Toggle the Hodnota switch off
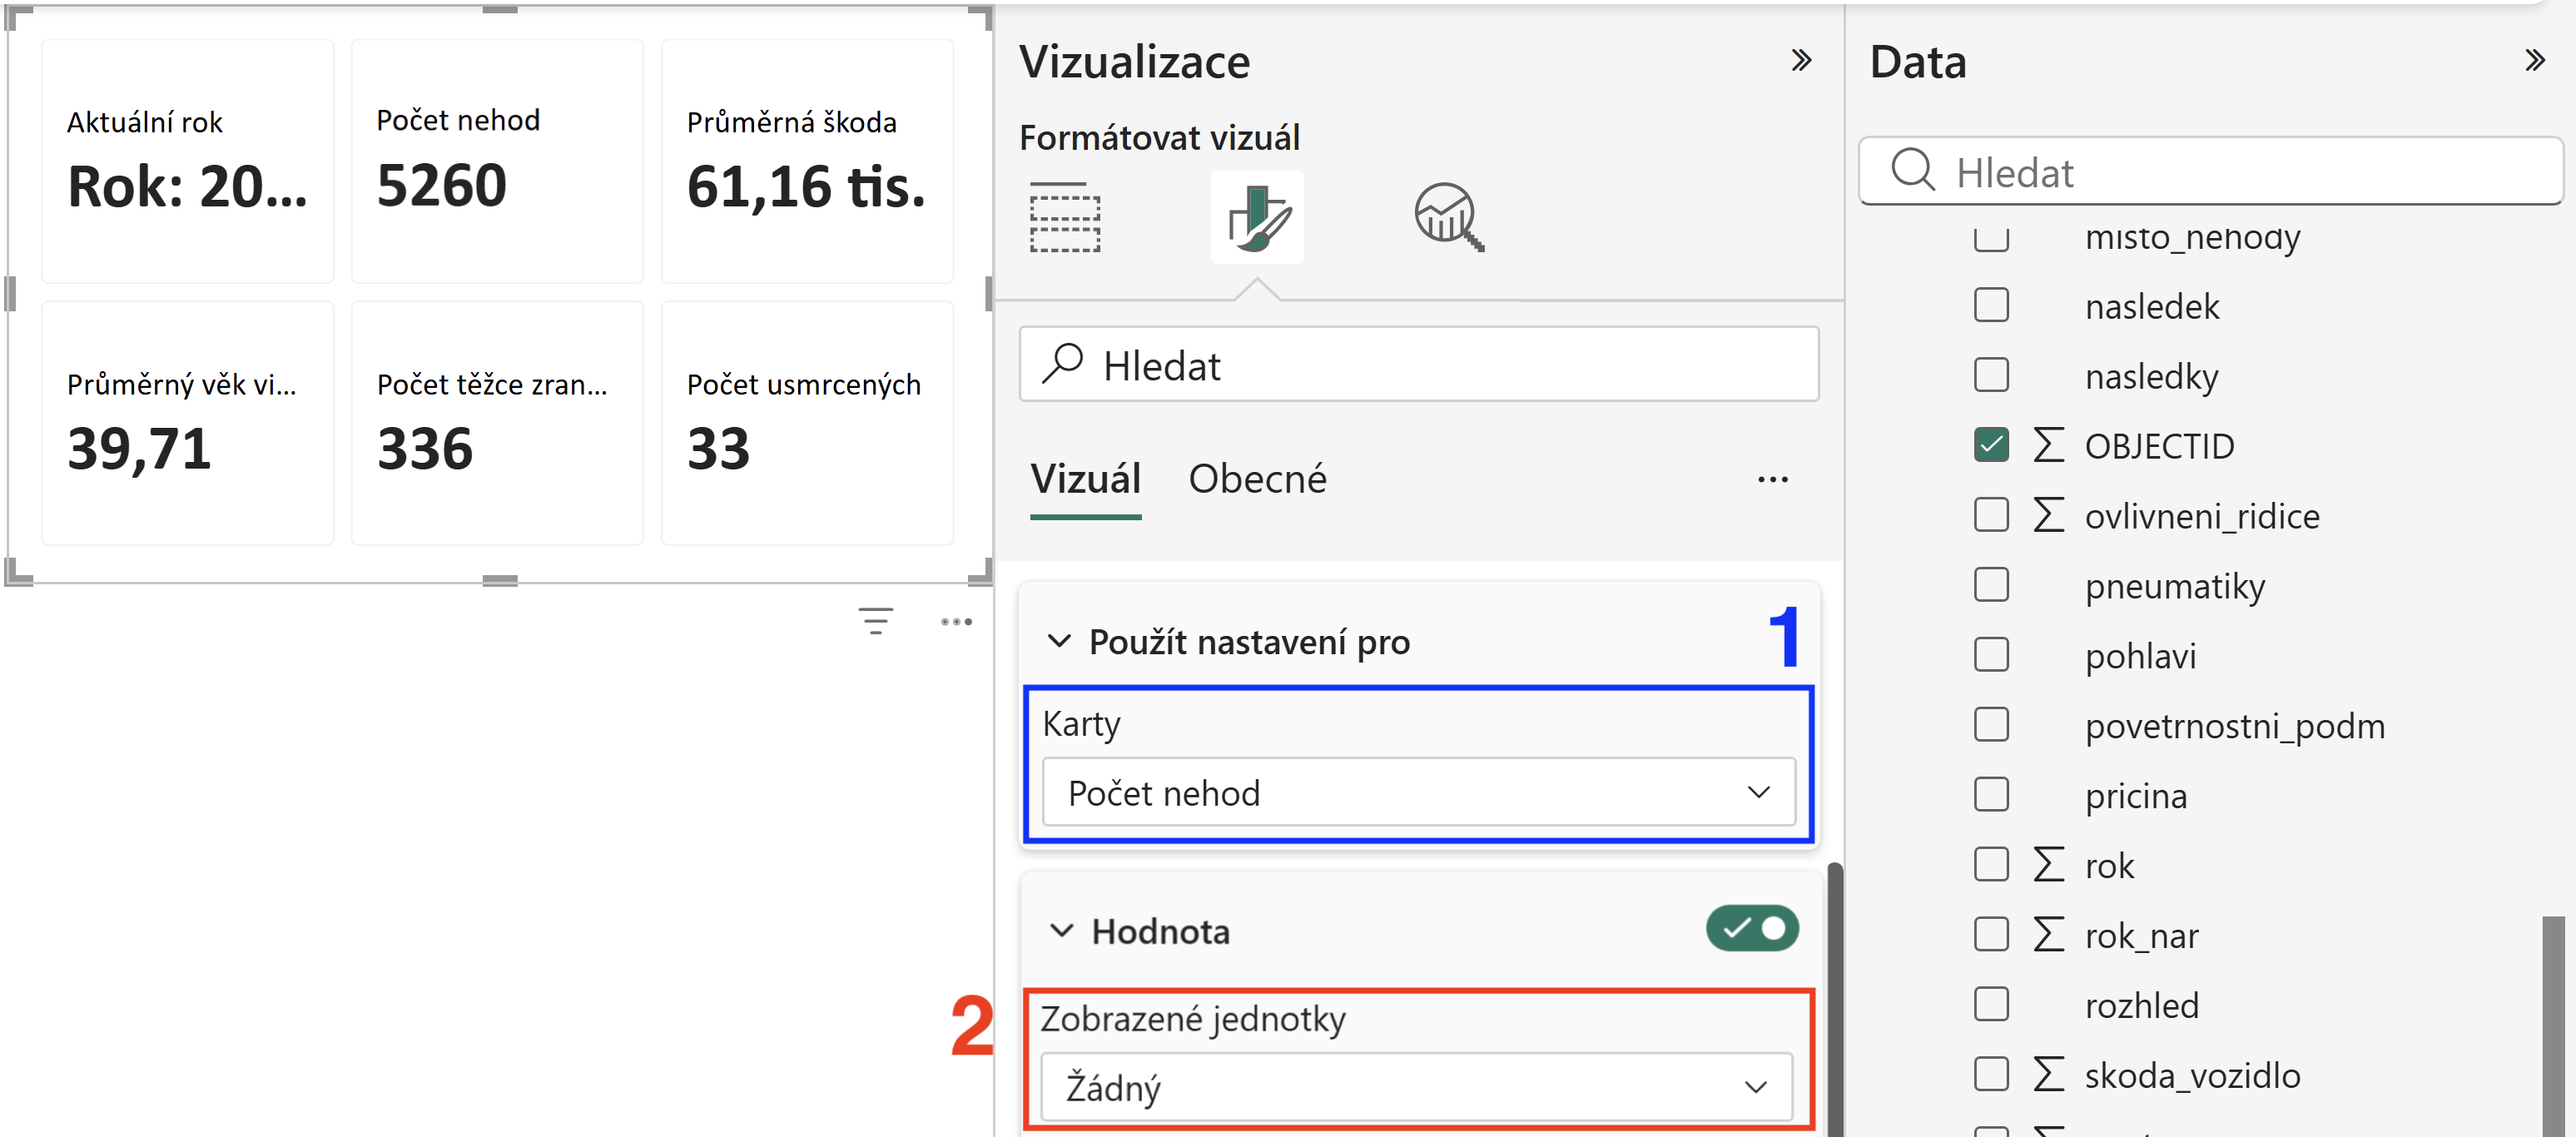This screenshot has height=1137, width=2576. click(1752, 929)
